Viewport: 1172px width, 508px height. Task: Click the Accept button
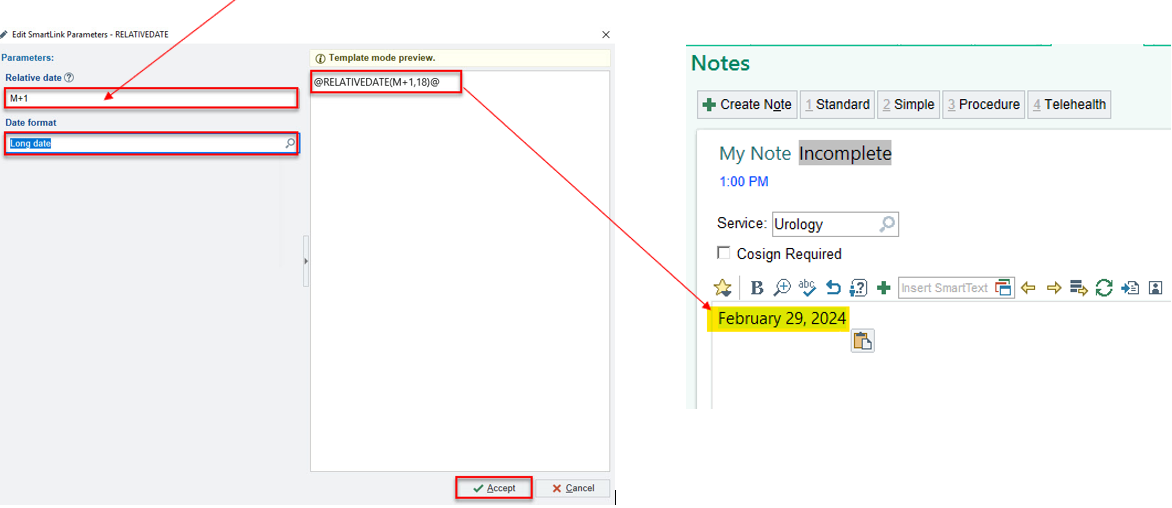tap(494, 488)
